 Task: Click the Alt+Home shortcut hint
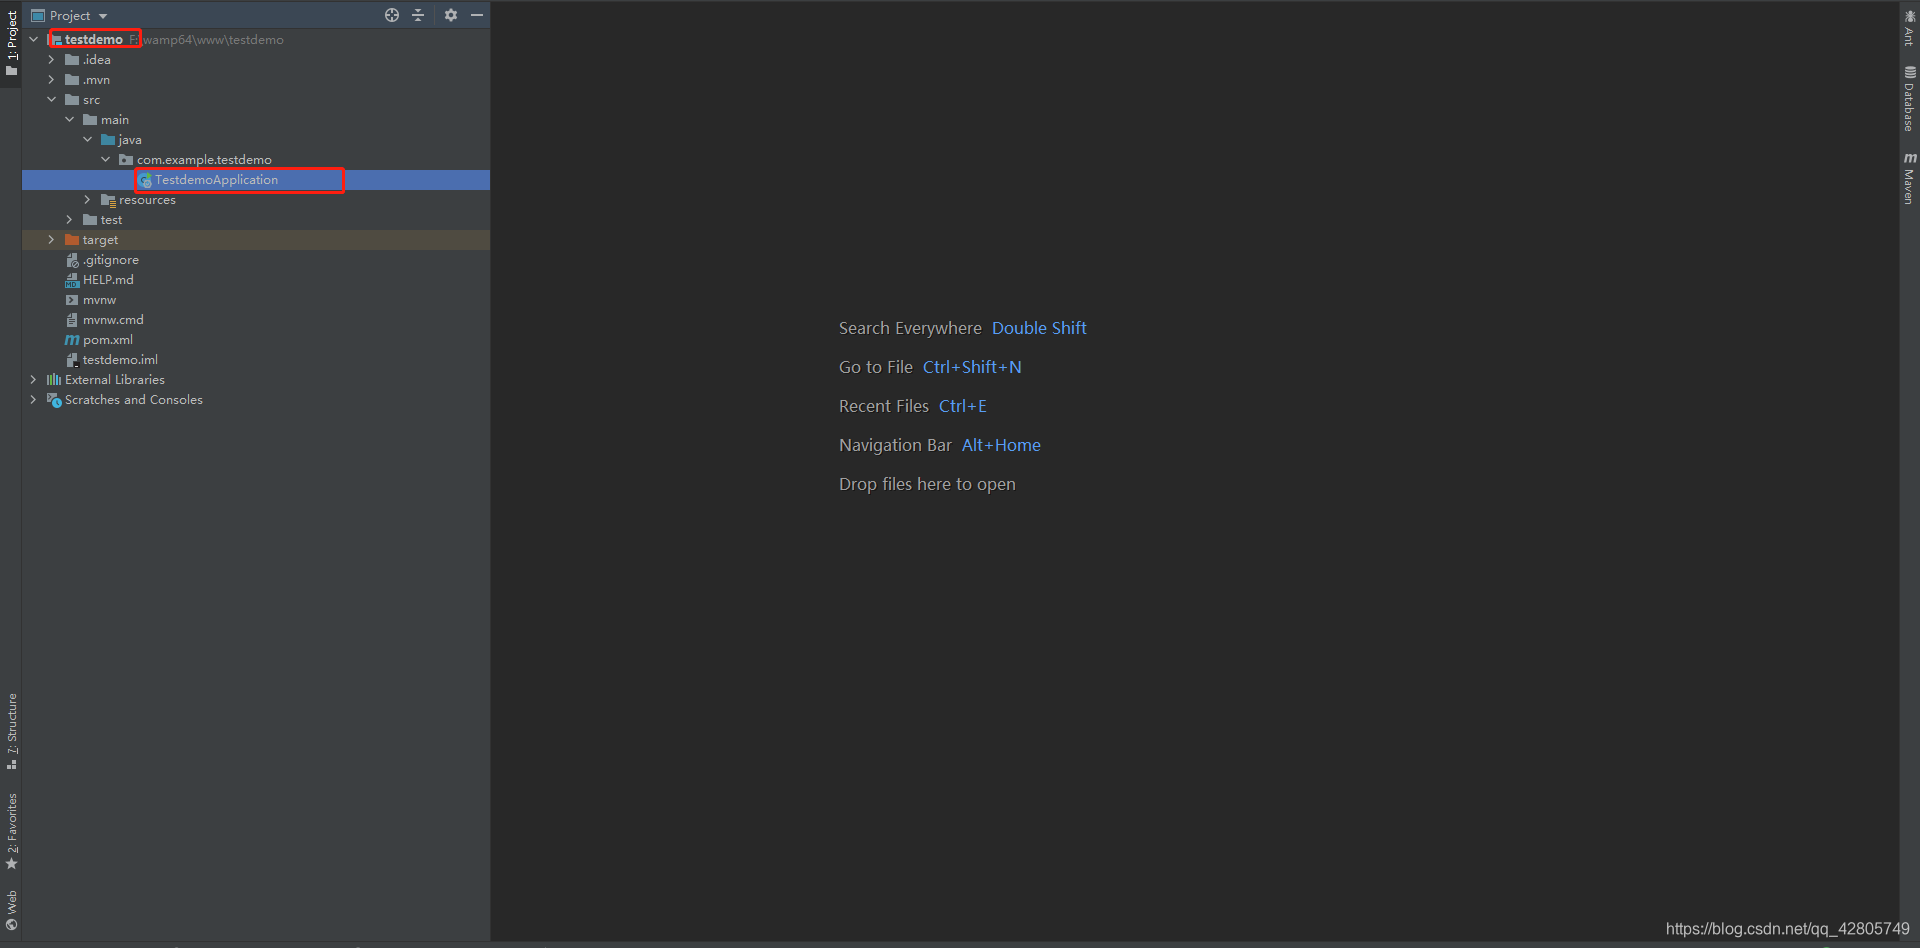pyautogui.click(x=1001, y=445)
